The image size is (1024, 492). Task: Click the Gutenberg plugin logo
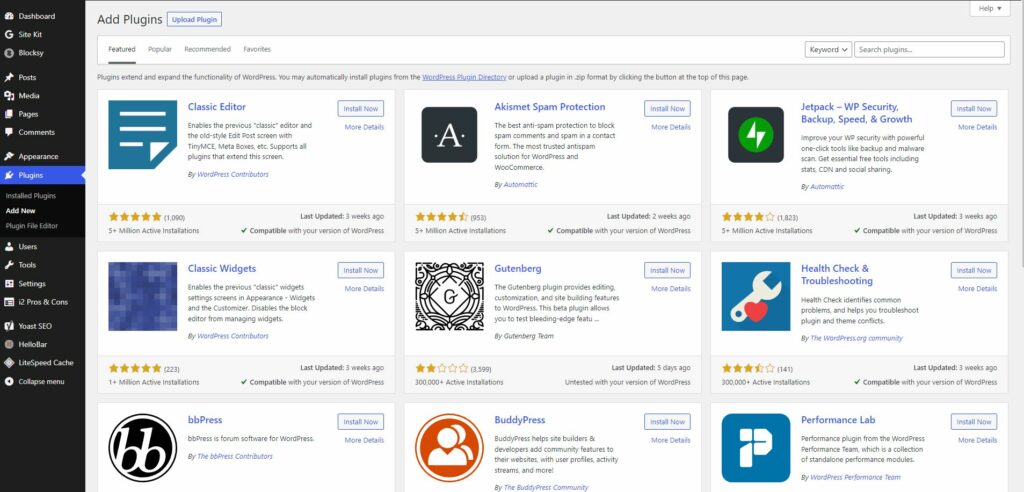[x=449, y=296]
